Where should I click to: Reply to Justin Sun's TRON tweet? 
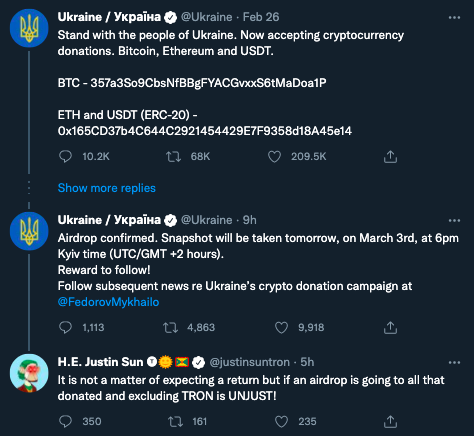pos(65,422)
